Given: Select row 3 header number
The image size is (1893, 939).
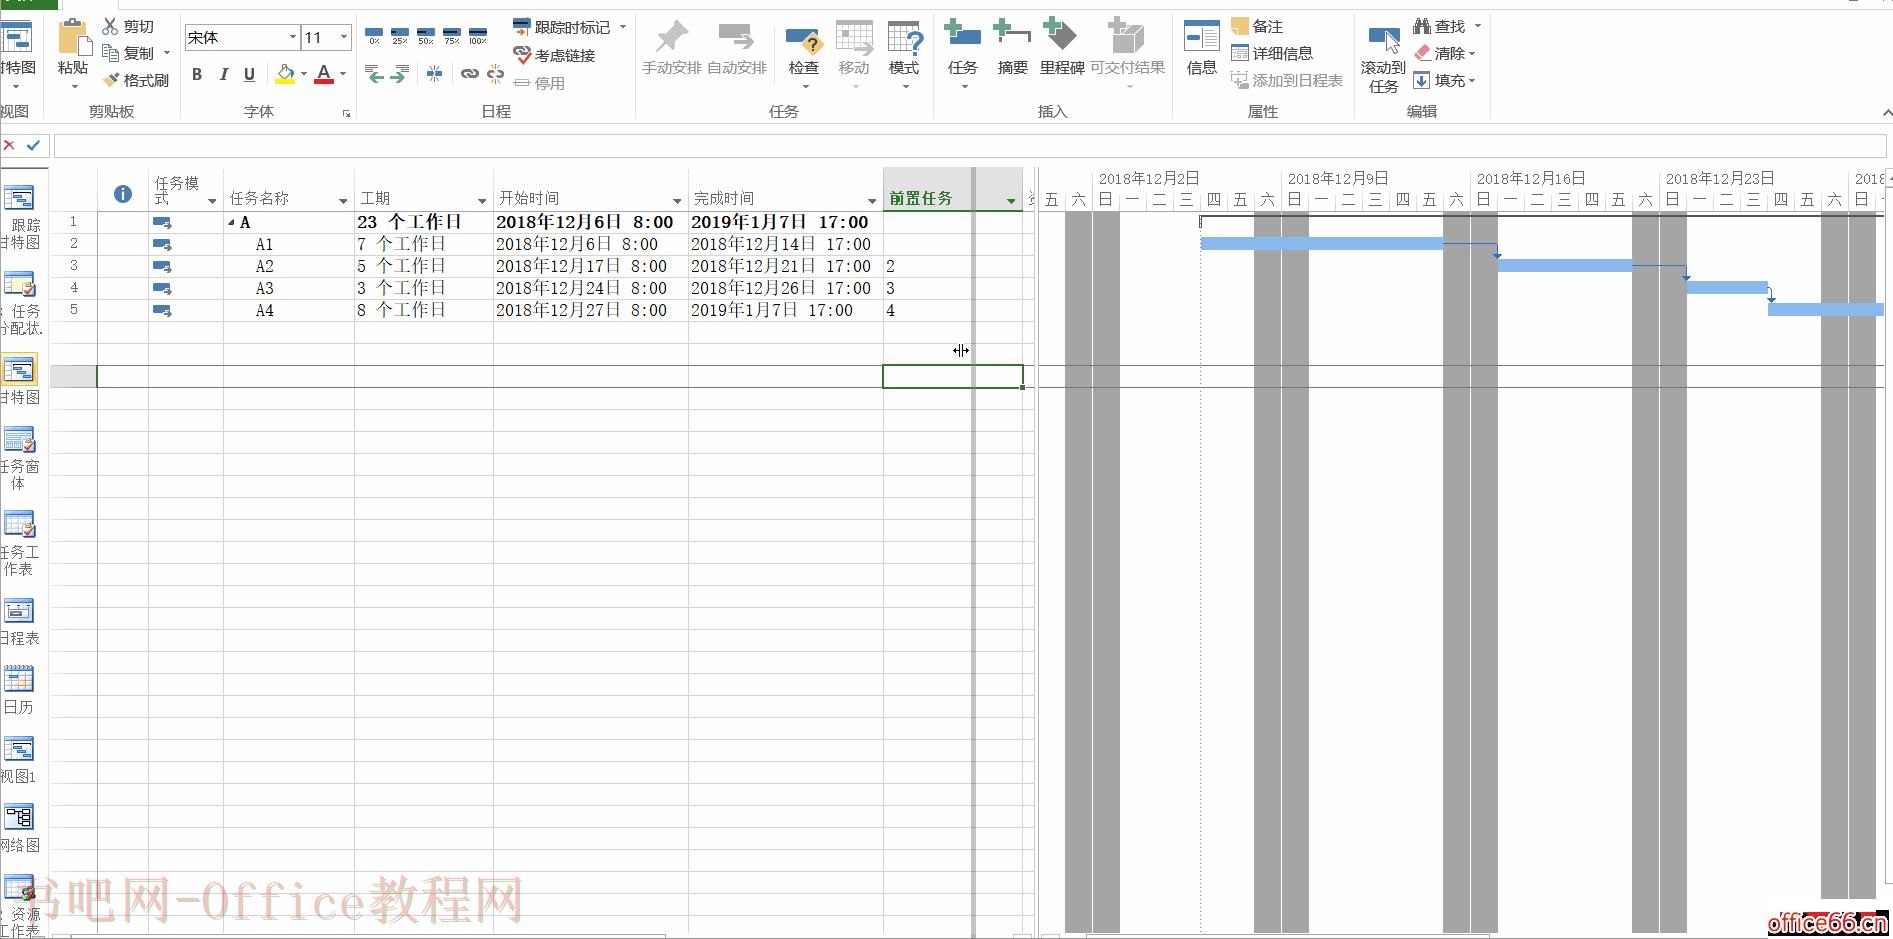Looking at the screenshot, I should 74,266.
